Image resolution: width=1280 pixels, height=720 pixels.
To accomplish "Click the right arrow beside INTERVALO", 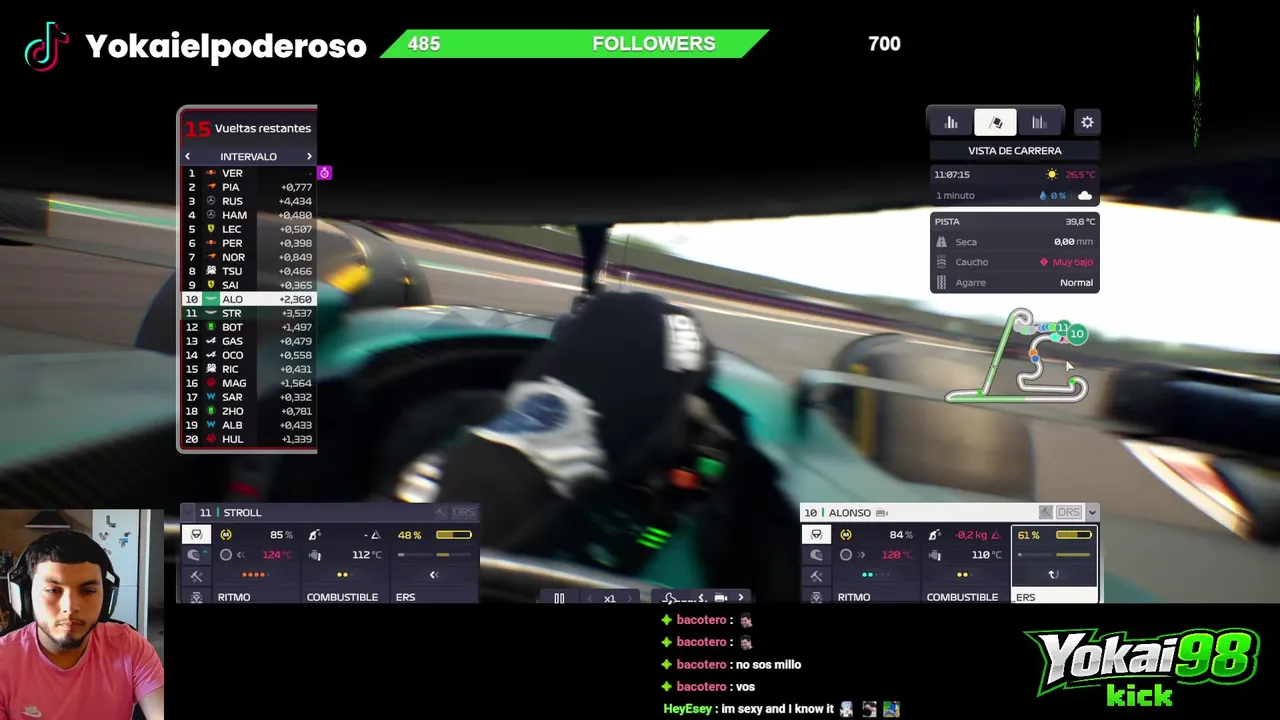I will pyautogui.click(x=309, y=157).
